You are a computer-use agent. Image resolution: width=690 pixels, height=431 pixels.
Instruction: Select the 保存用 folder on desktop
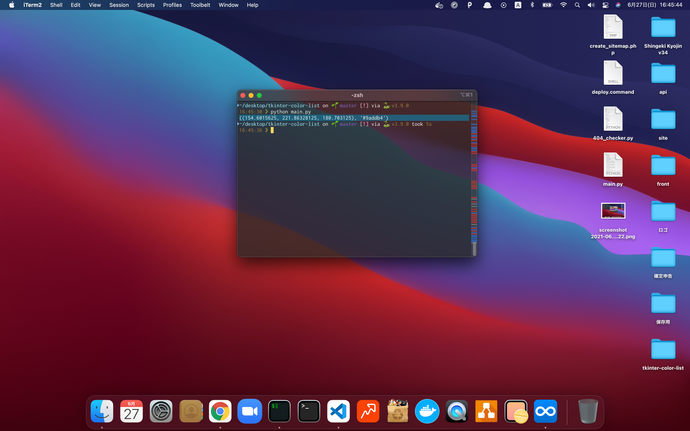click(663, 308)
